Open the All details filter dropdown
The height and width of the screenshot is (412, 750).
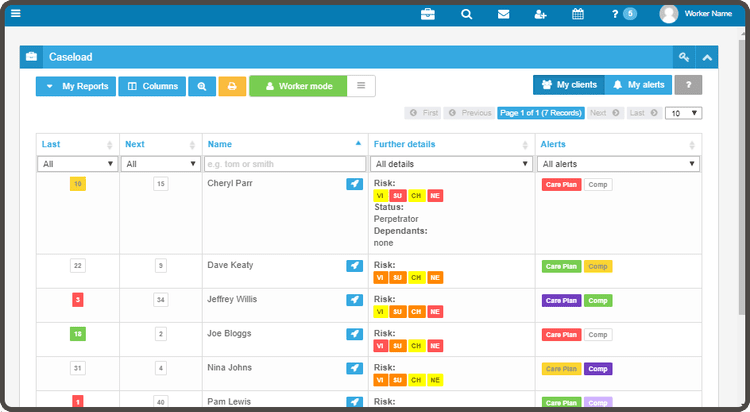tap(452, 164)
